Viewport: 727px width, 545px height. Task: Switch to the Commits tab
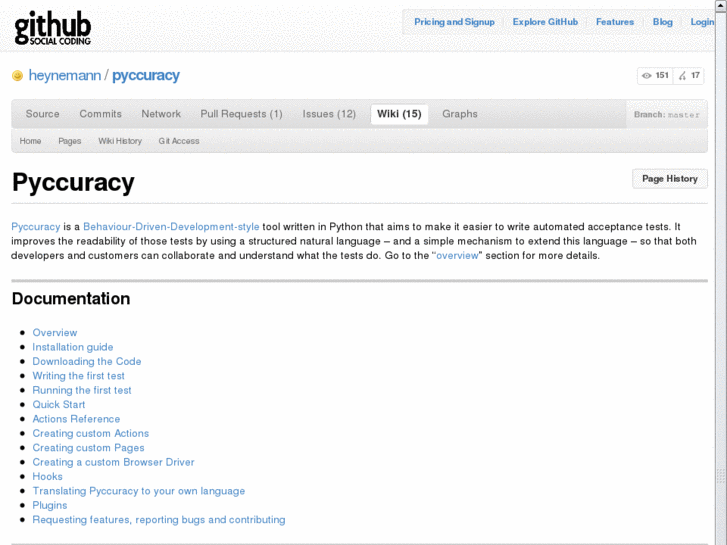[x=100, y=114]
